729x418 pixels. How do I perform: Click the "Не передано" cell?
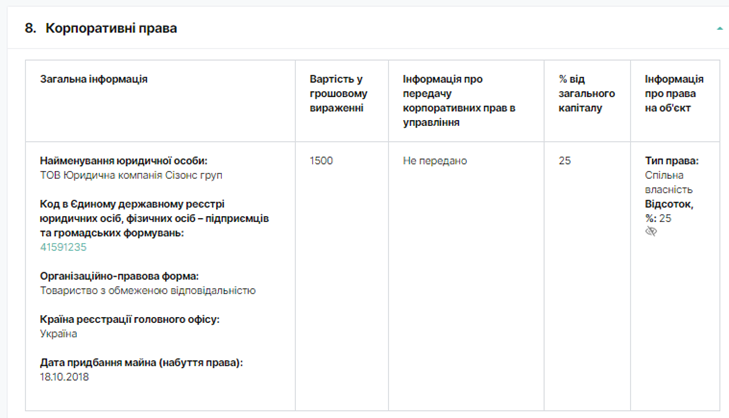pyautogui.click(x=435, y=161)
